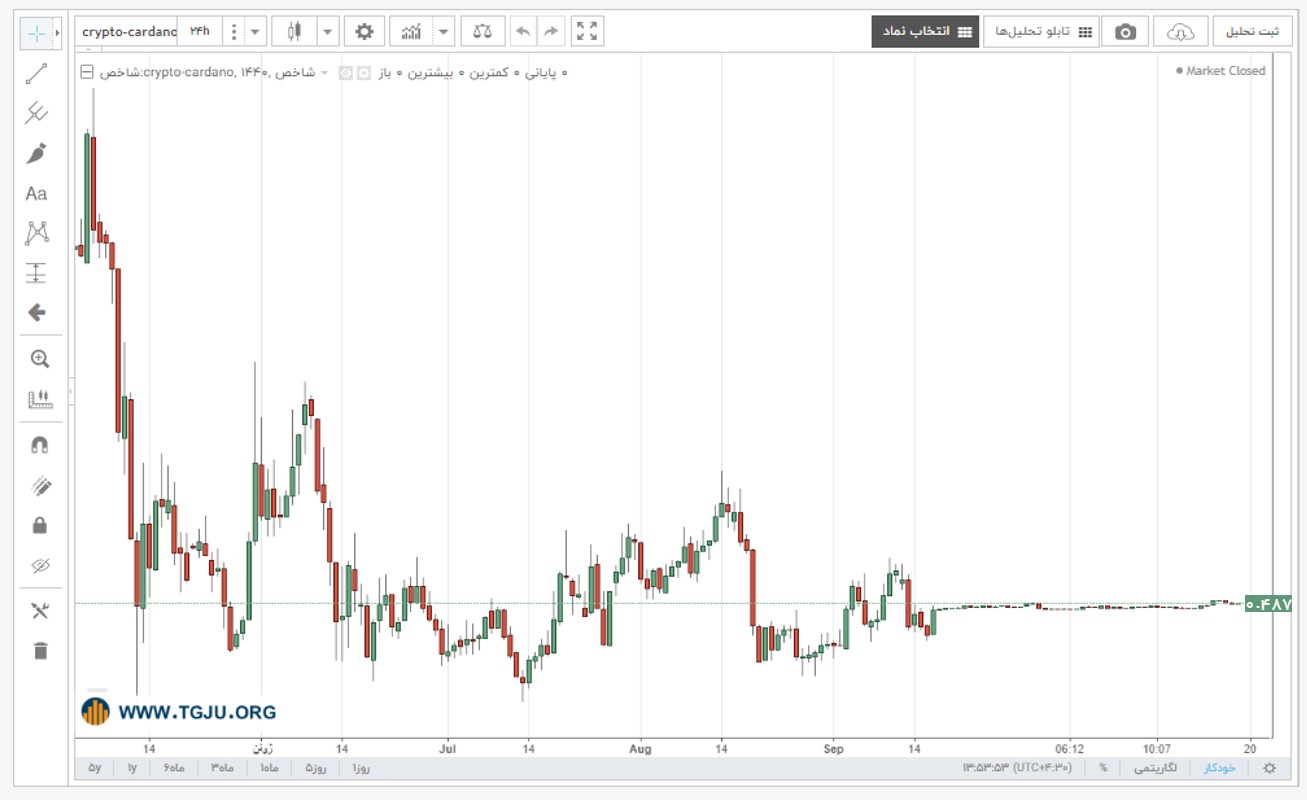Click the انتخاب نماد symbol selection button

point(923,32)
